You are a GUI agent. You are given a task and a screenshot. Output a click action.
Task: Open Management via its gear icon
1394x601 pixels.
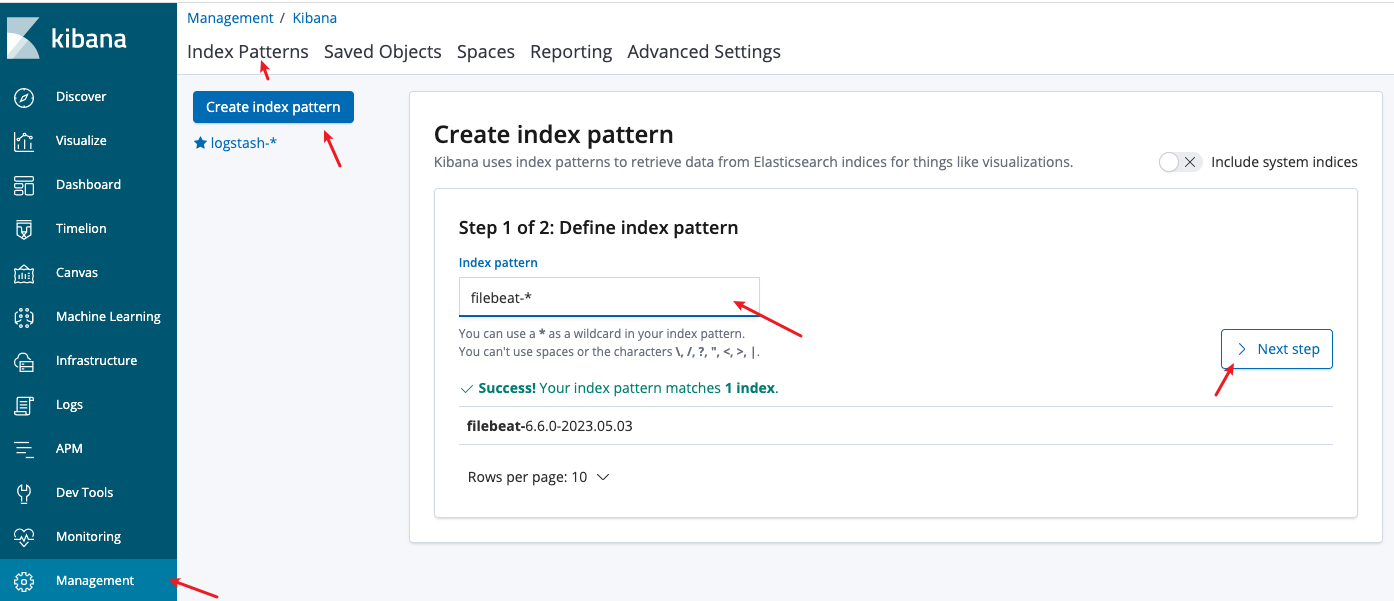tap(24, 581)
